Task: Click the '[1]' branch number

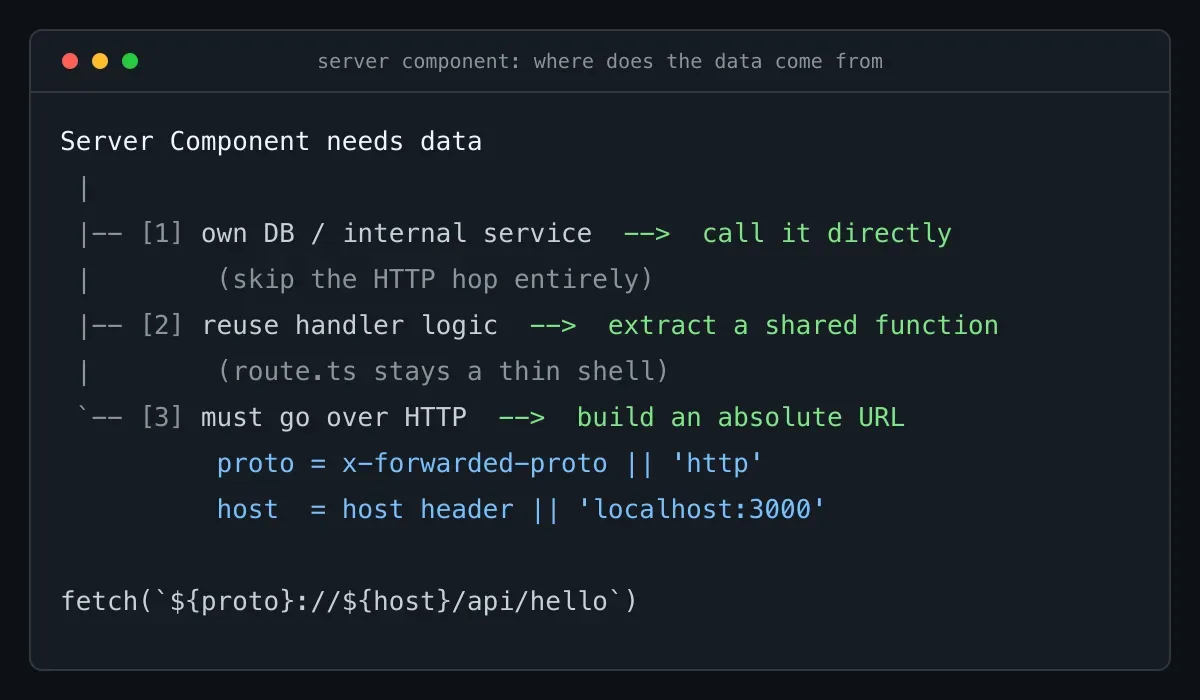Action: pos(162,233)
